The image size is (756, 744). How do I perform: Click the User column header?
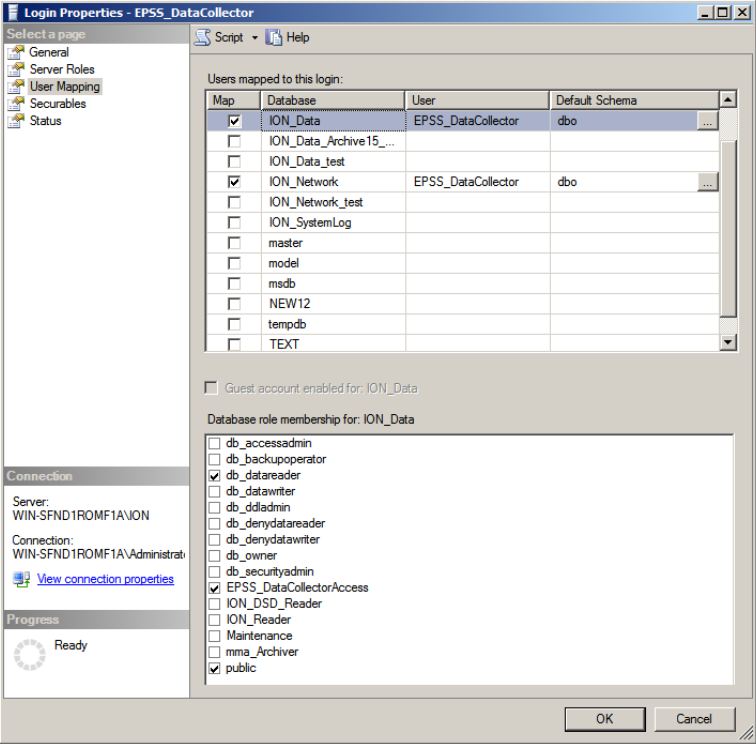click(x=477, y=100)
